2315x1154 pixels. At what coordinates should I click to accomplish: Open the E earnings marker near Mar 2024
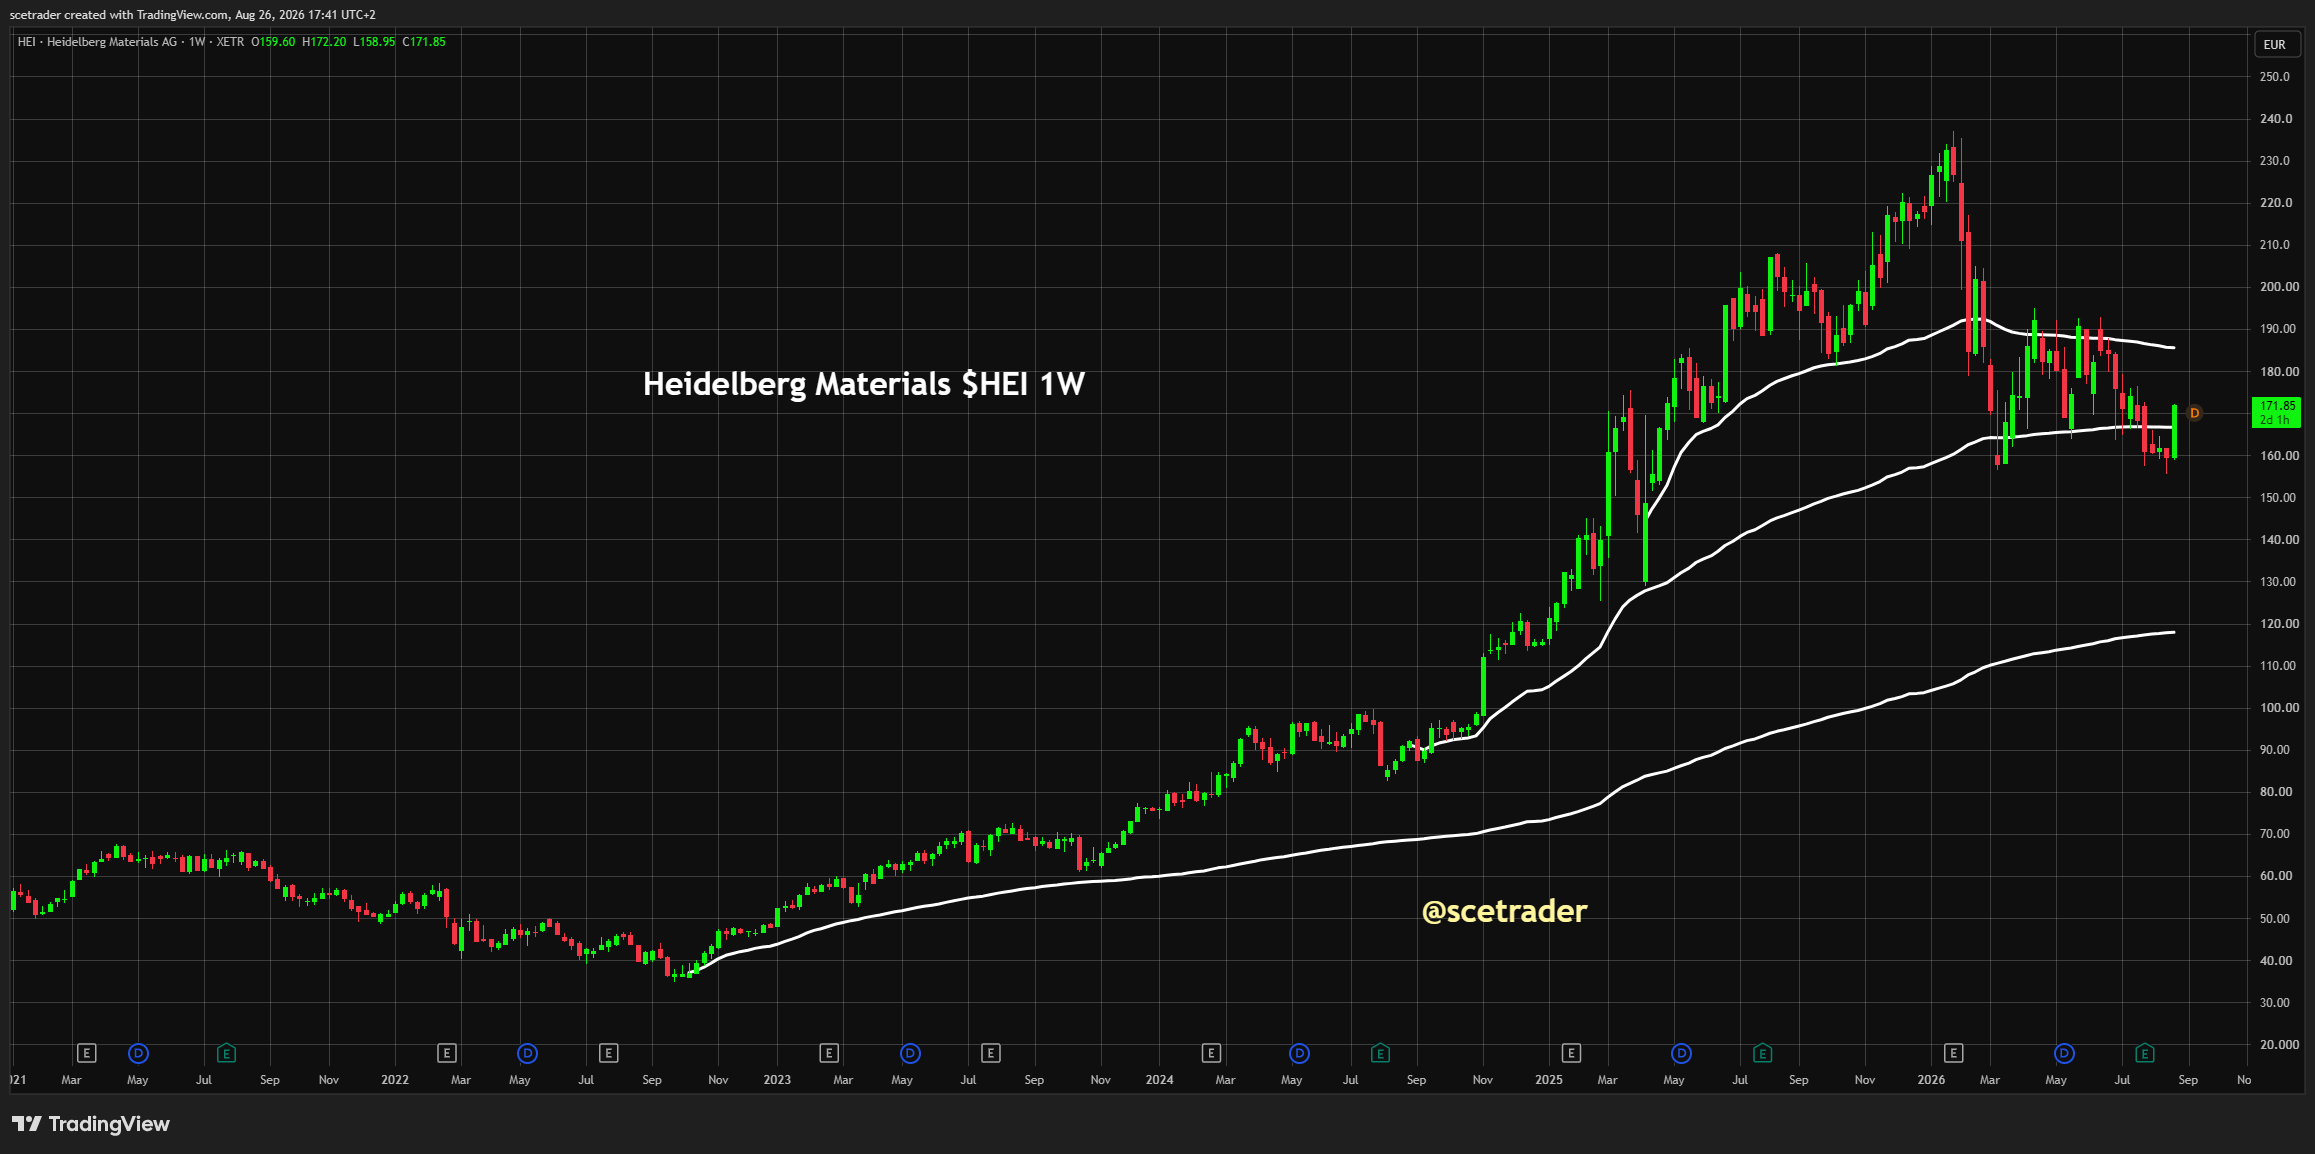[1211, 1053]
